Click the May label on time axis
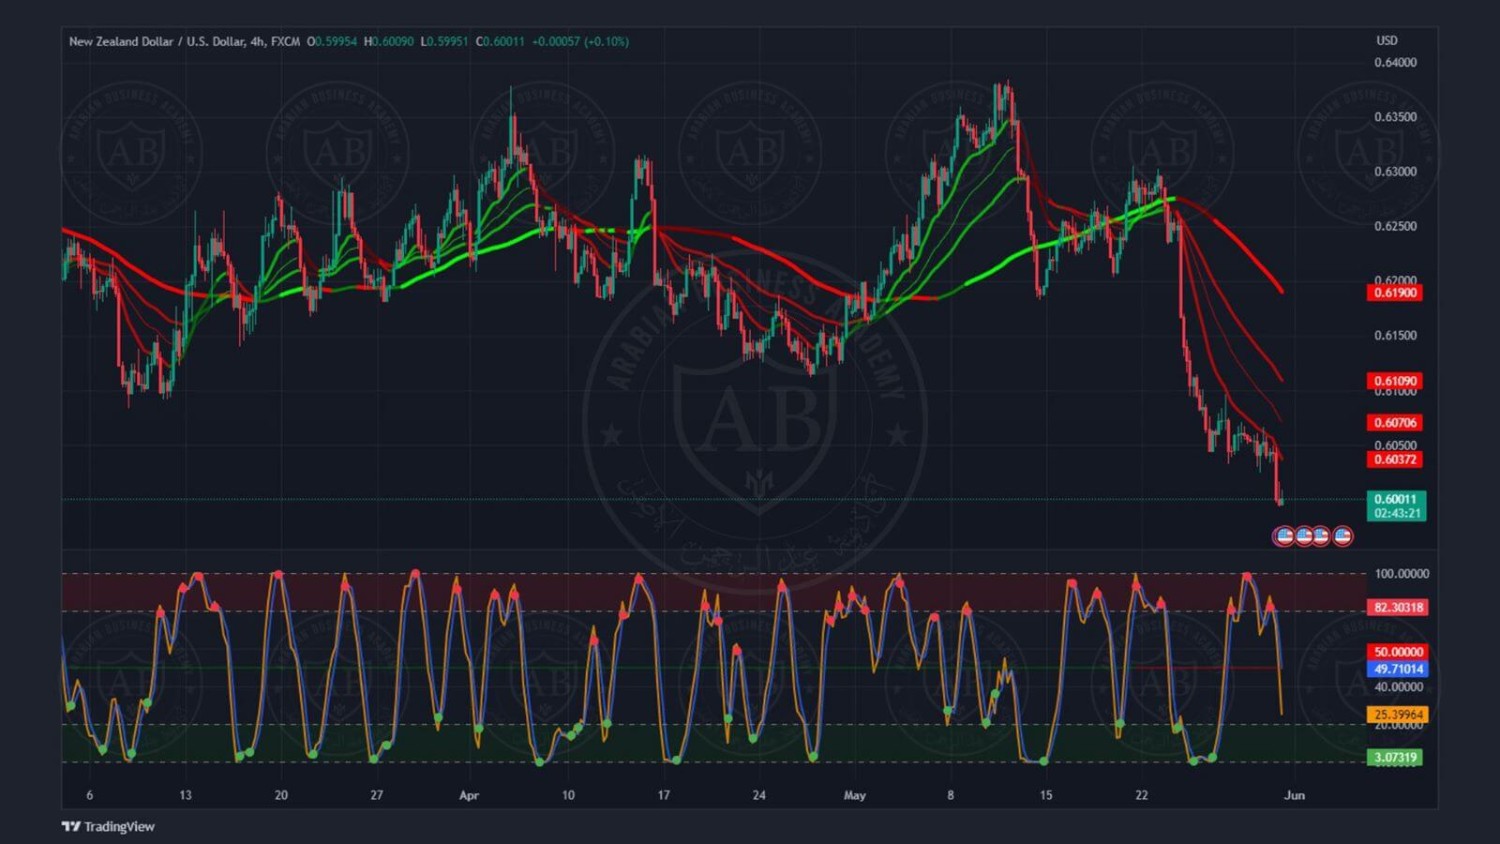This screenshot has height=844, width=1500. tap(855, 796)
